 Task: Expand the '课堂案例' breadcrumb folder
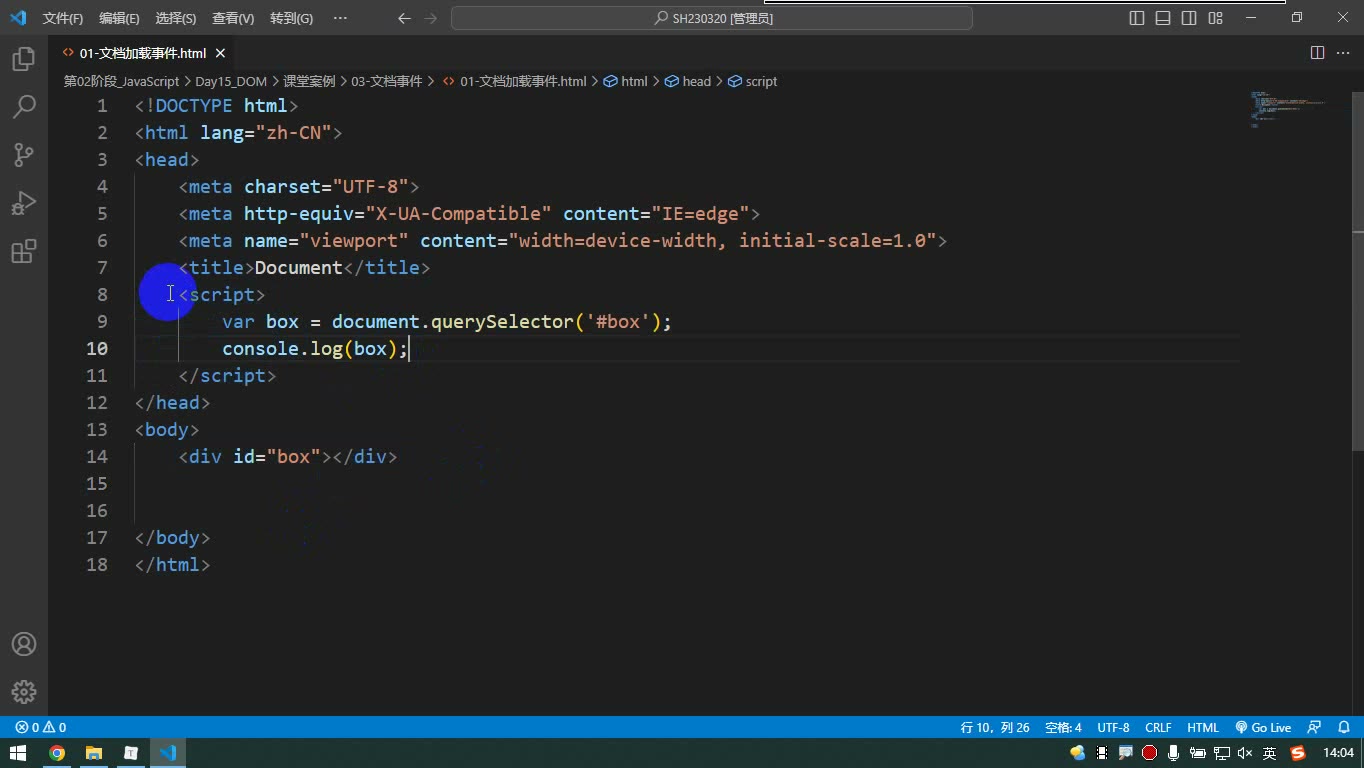coord(309,82)
